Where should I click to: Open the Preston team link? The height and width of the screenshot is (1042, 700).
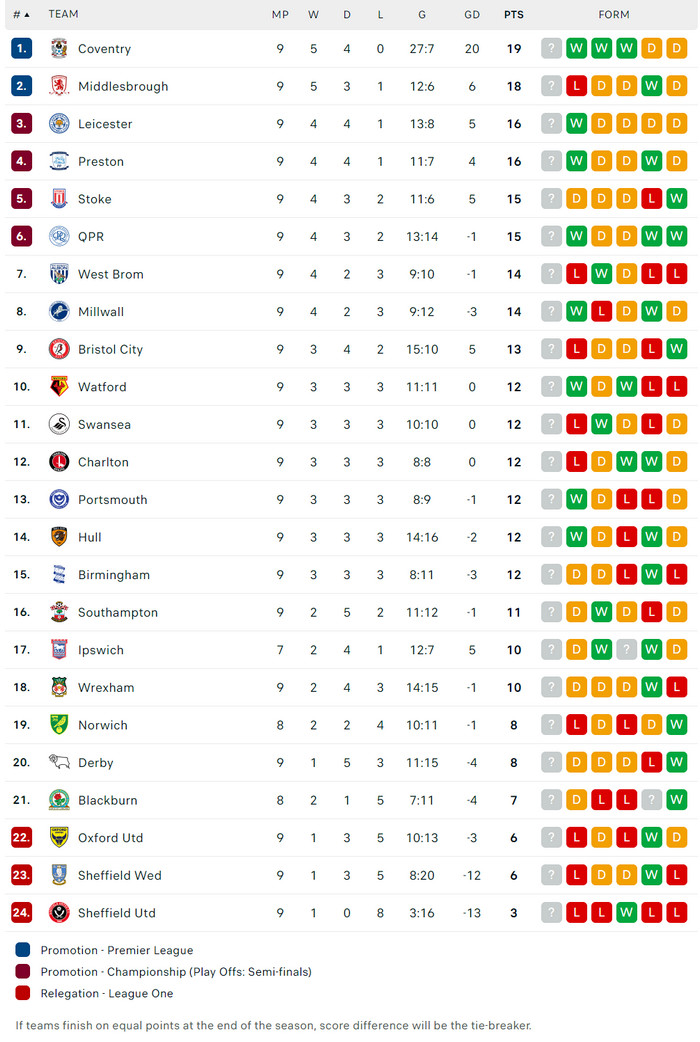pyautogui.click(x=101, y=162)
